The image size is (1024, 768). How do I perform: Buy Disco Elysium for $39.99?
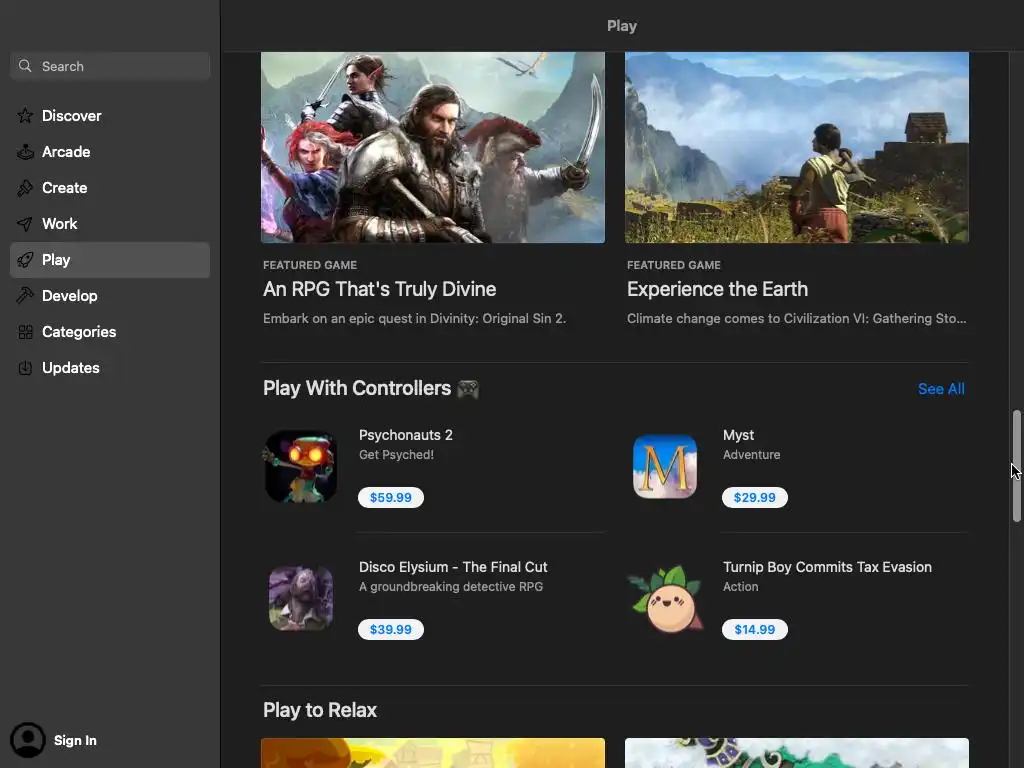point(391,630)
